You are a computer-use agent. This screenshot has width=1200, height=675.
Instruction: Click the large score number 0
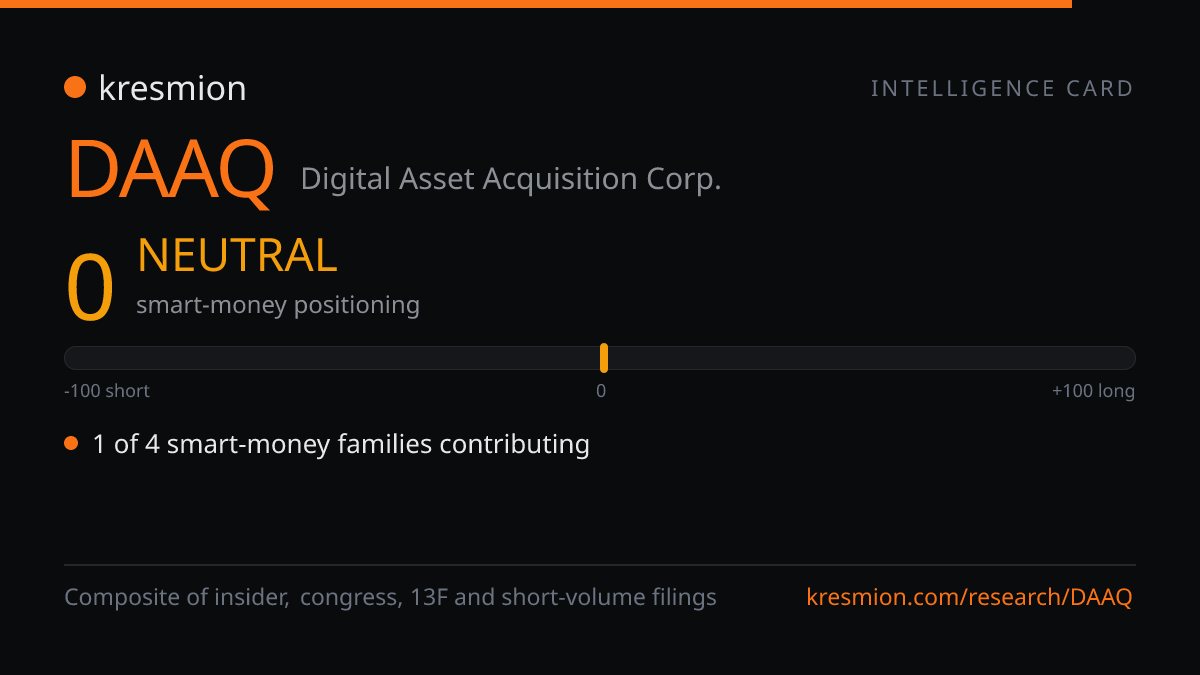coord(90,288)
